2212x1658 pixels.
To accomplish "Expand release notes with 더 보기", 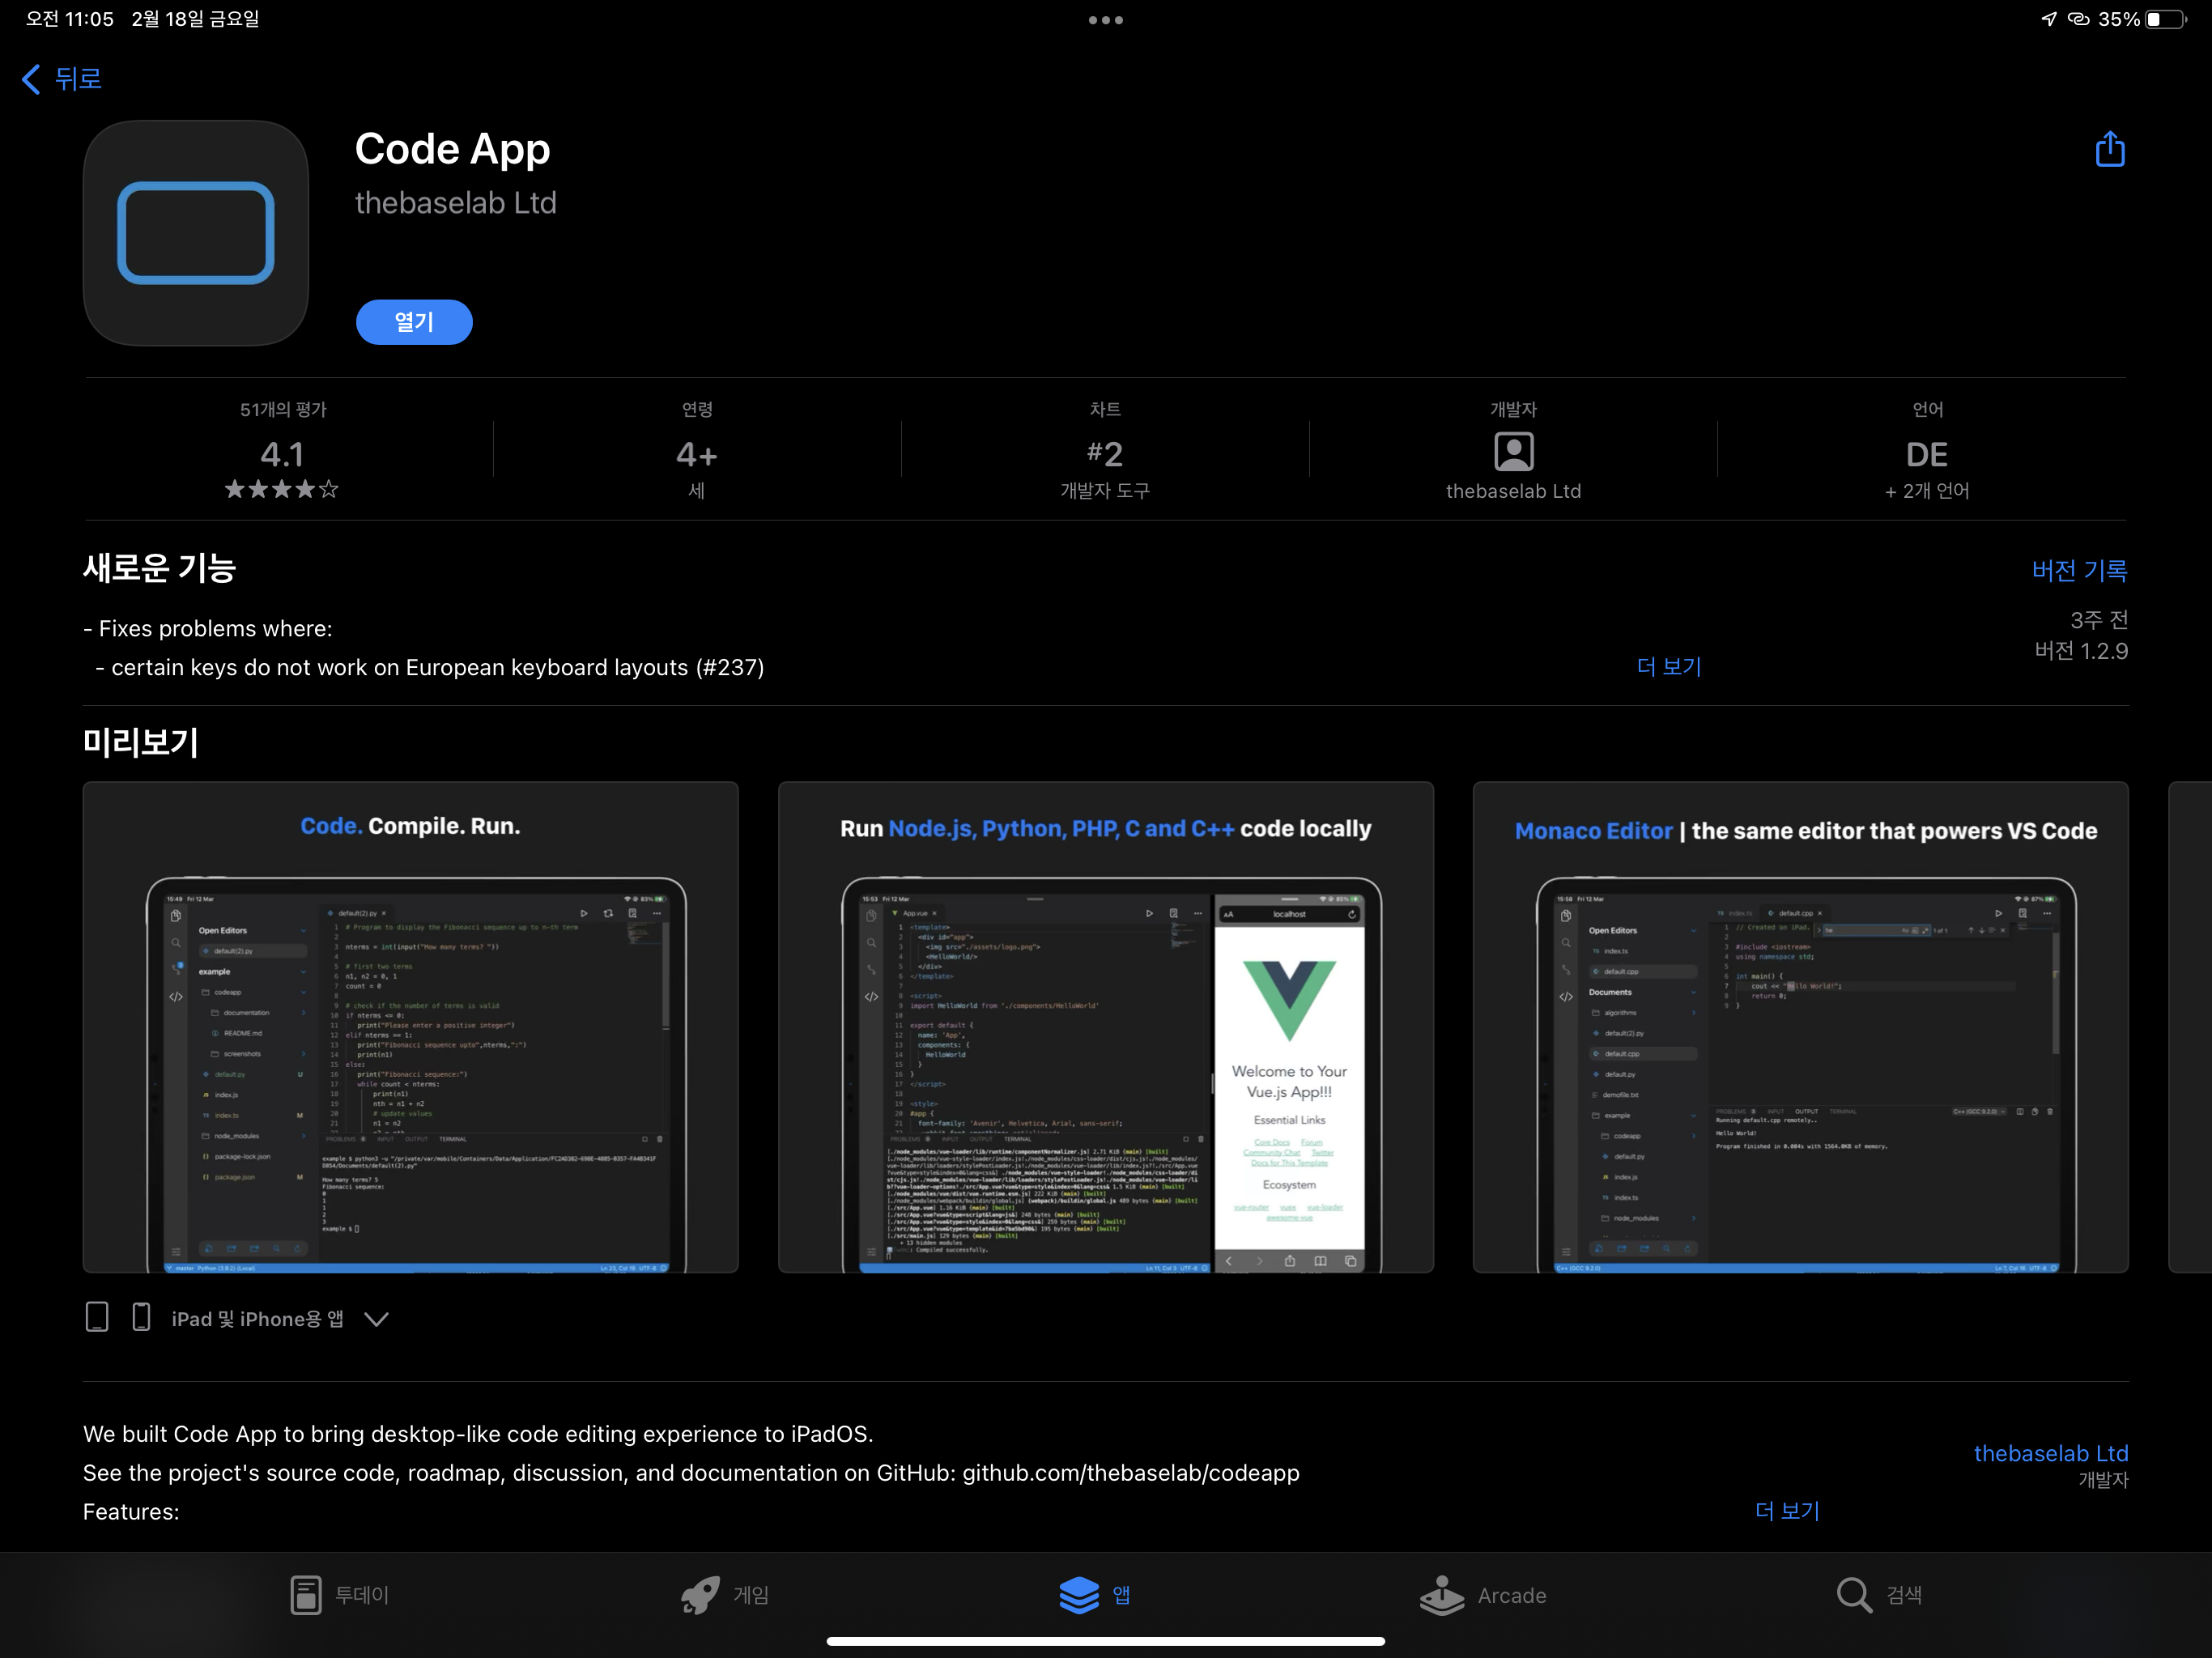I will (x=1669, y=666).
